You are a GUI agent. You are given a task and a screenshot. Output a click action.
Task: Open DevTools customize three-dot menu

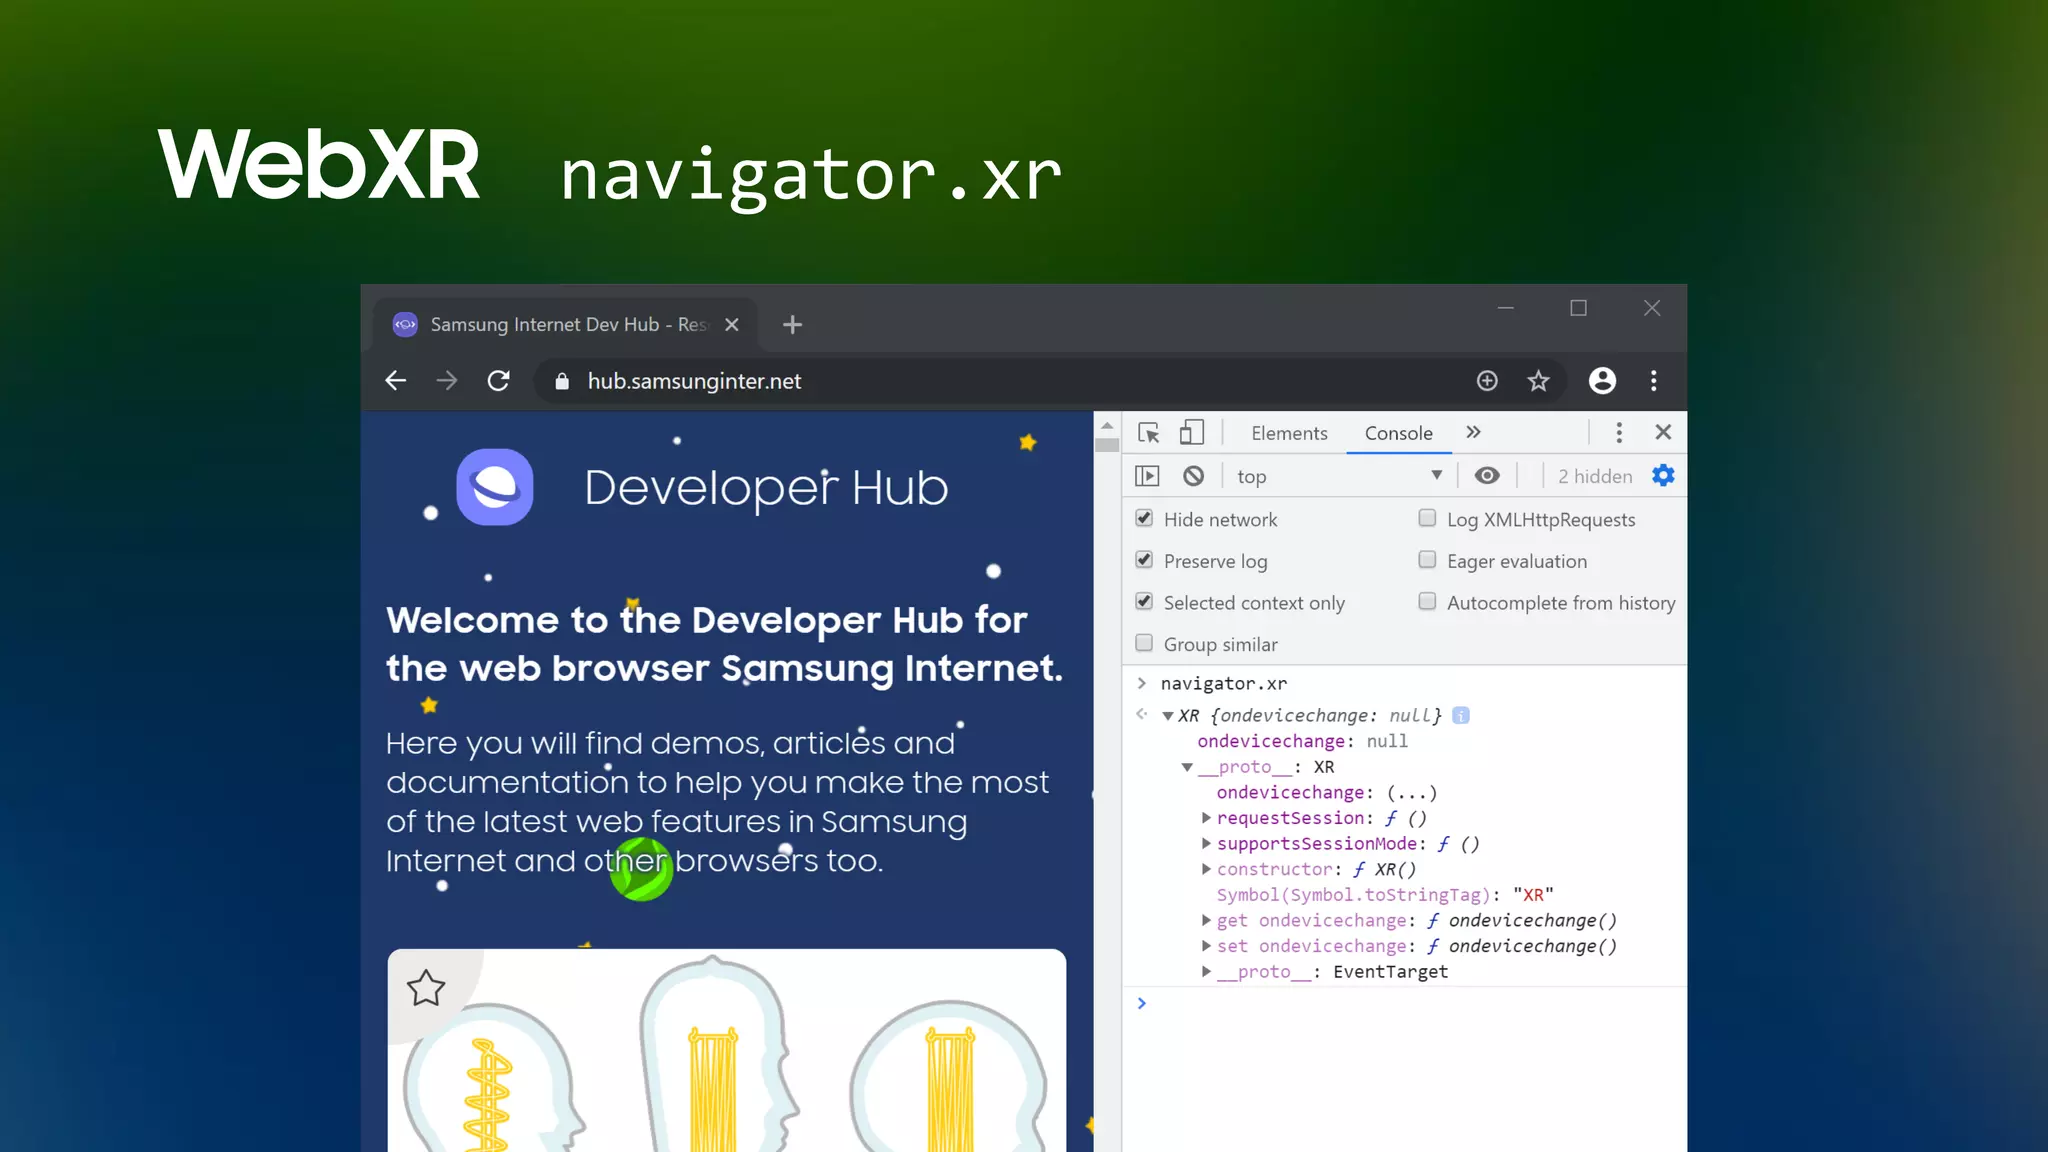(1619, 432)
